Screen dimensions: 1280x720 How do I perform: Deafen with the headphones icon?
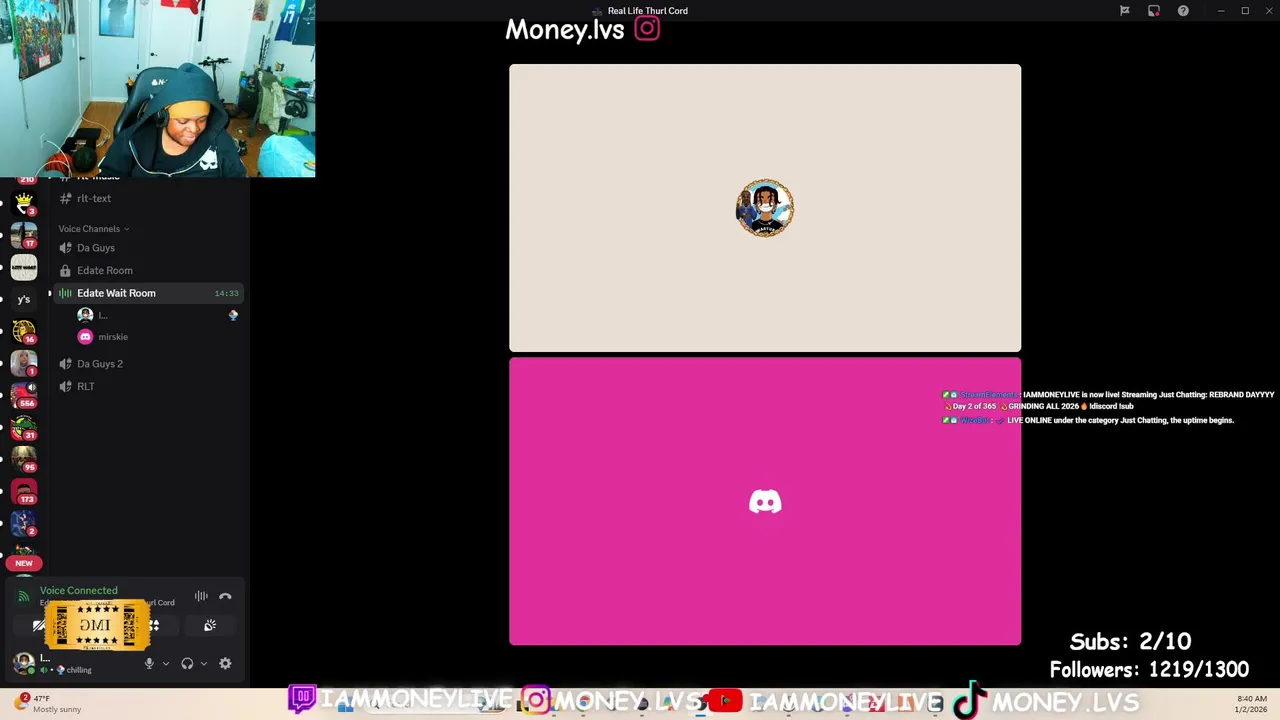tap(187, 663)
